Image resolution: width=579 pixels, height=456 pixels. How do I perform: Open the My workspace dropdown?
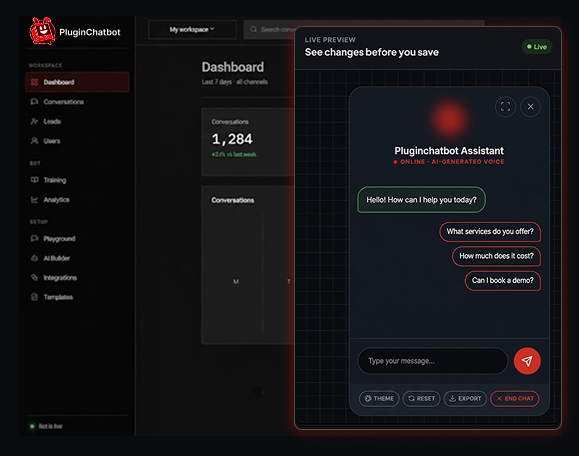(192, 30)
